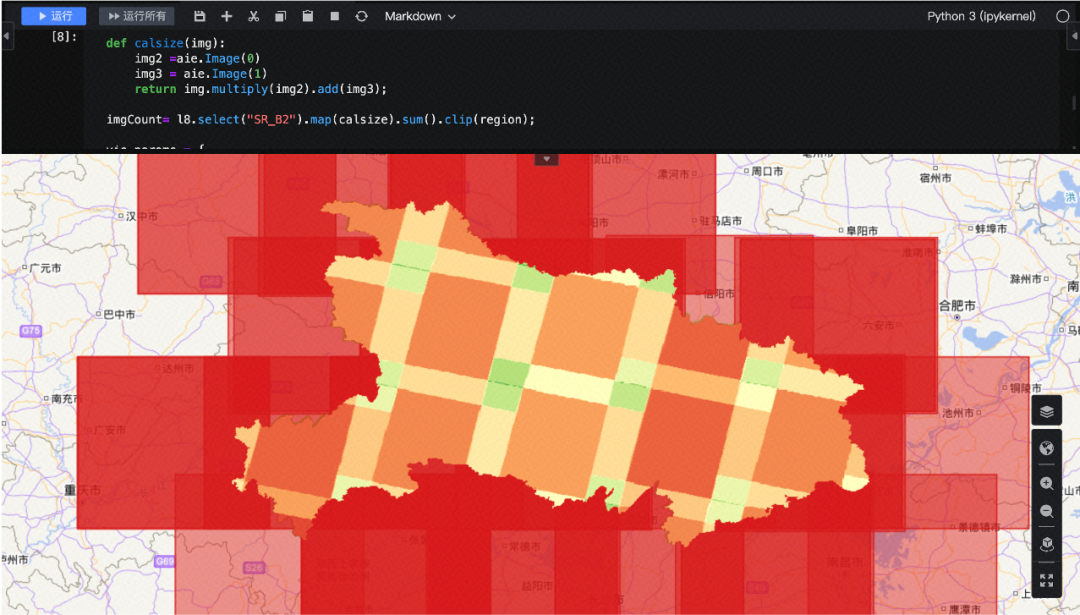The width and height of the screenshot is (1080, 615).
Task: Restart the kernel
Action: tap(362, 16)
